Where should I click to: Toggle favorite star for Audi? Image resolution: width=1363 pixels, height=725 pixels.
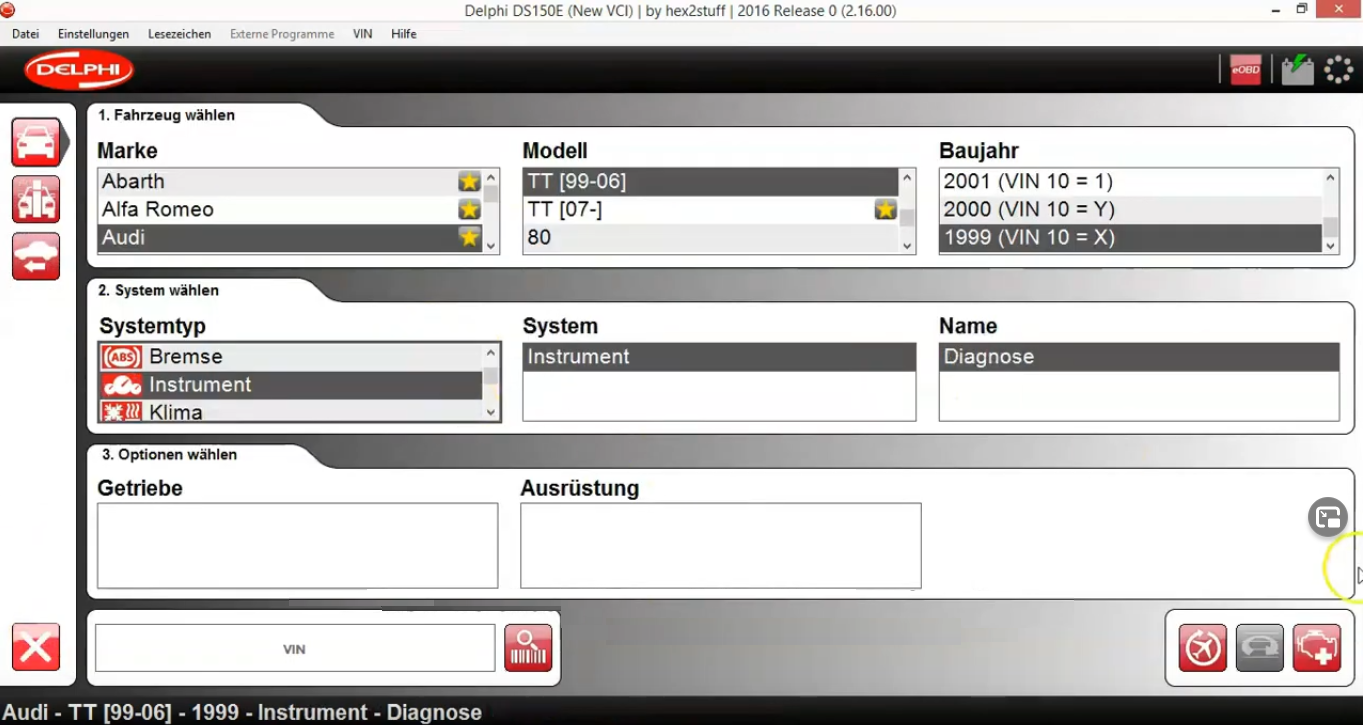pyautogui.click(x=469, y=237)
